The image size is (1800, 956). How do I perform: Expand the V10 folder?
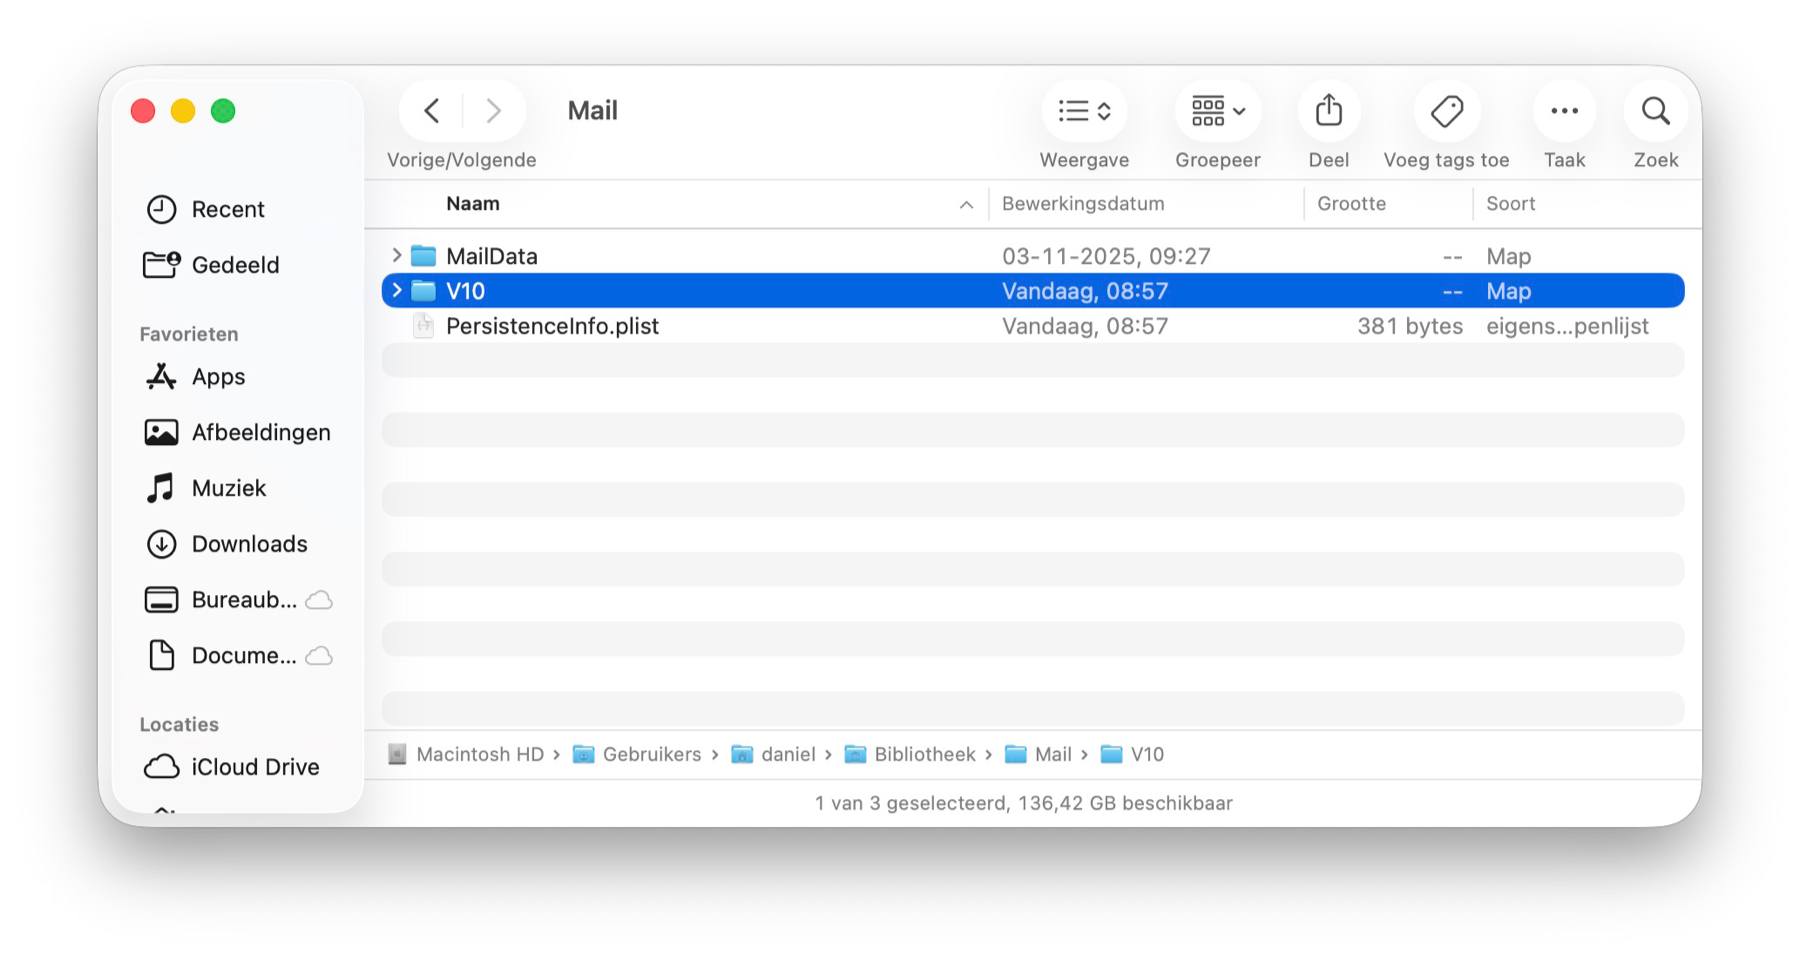tap(397, 291)
